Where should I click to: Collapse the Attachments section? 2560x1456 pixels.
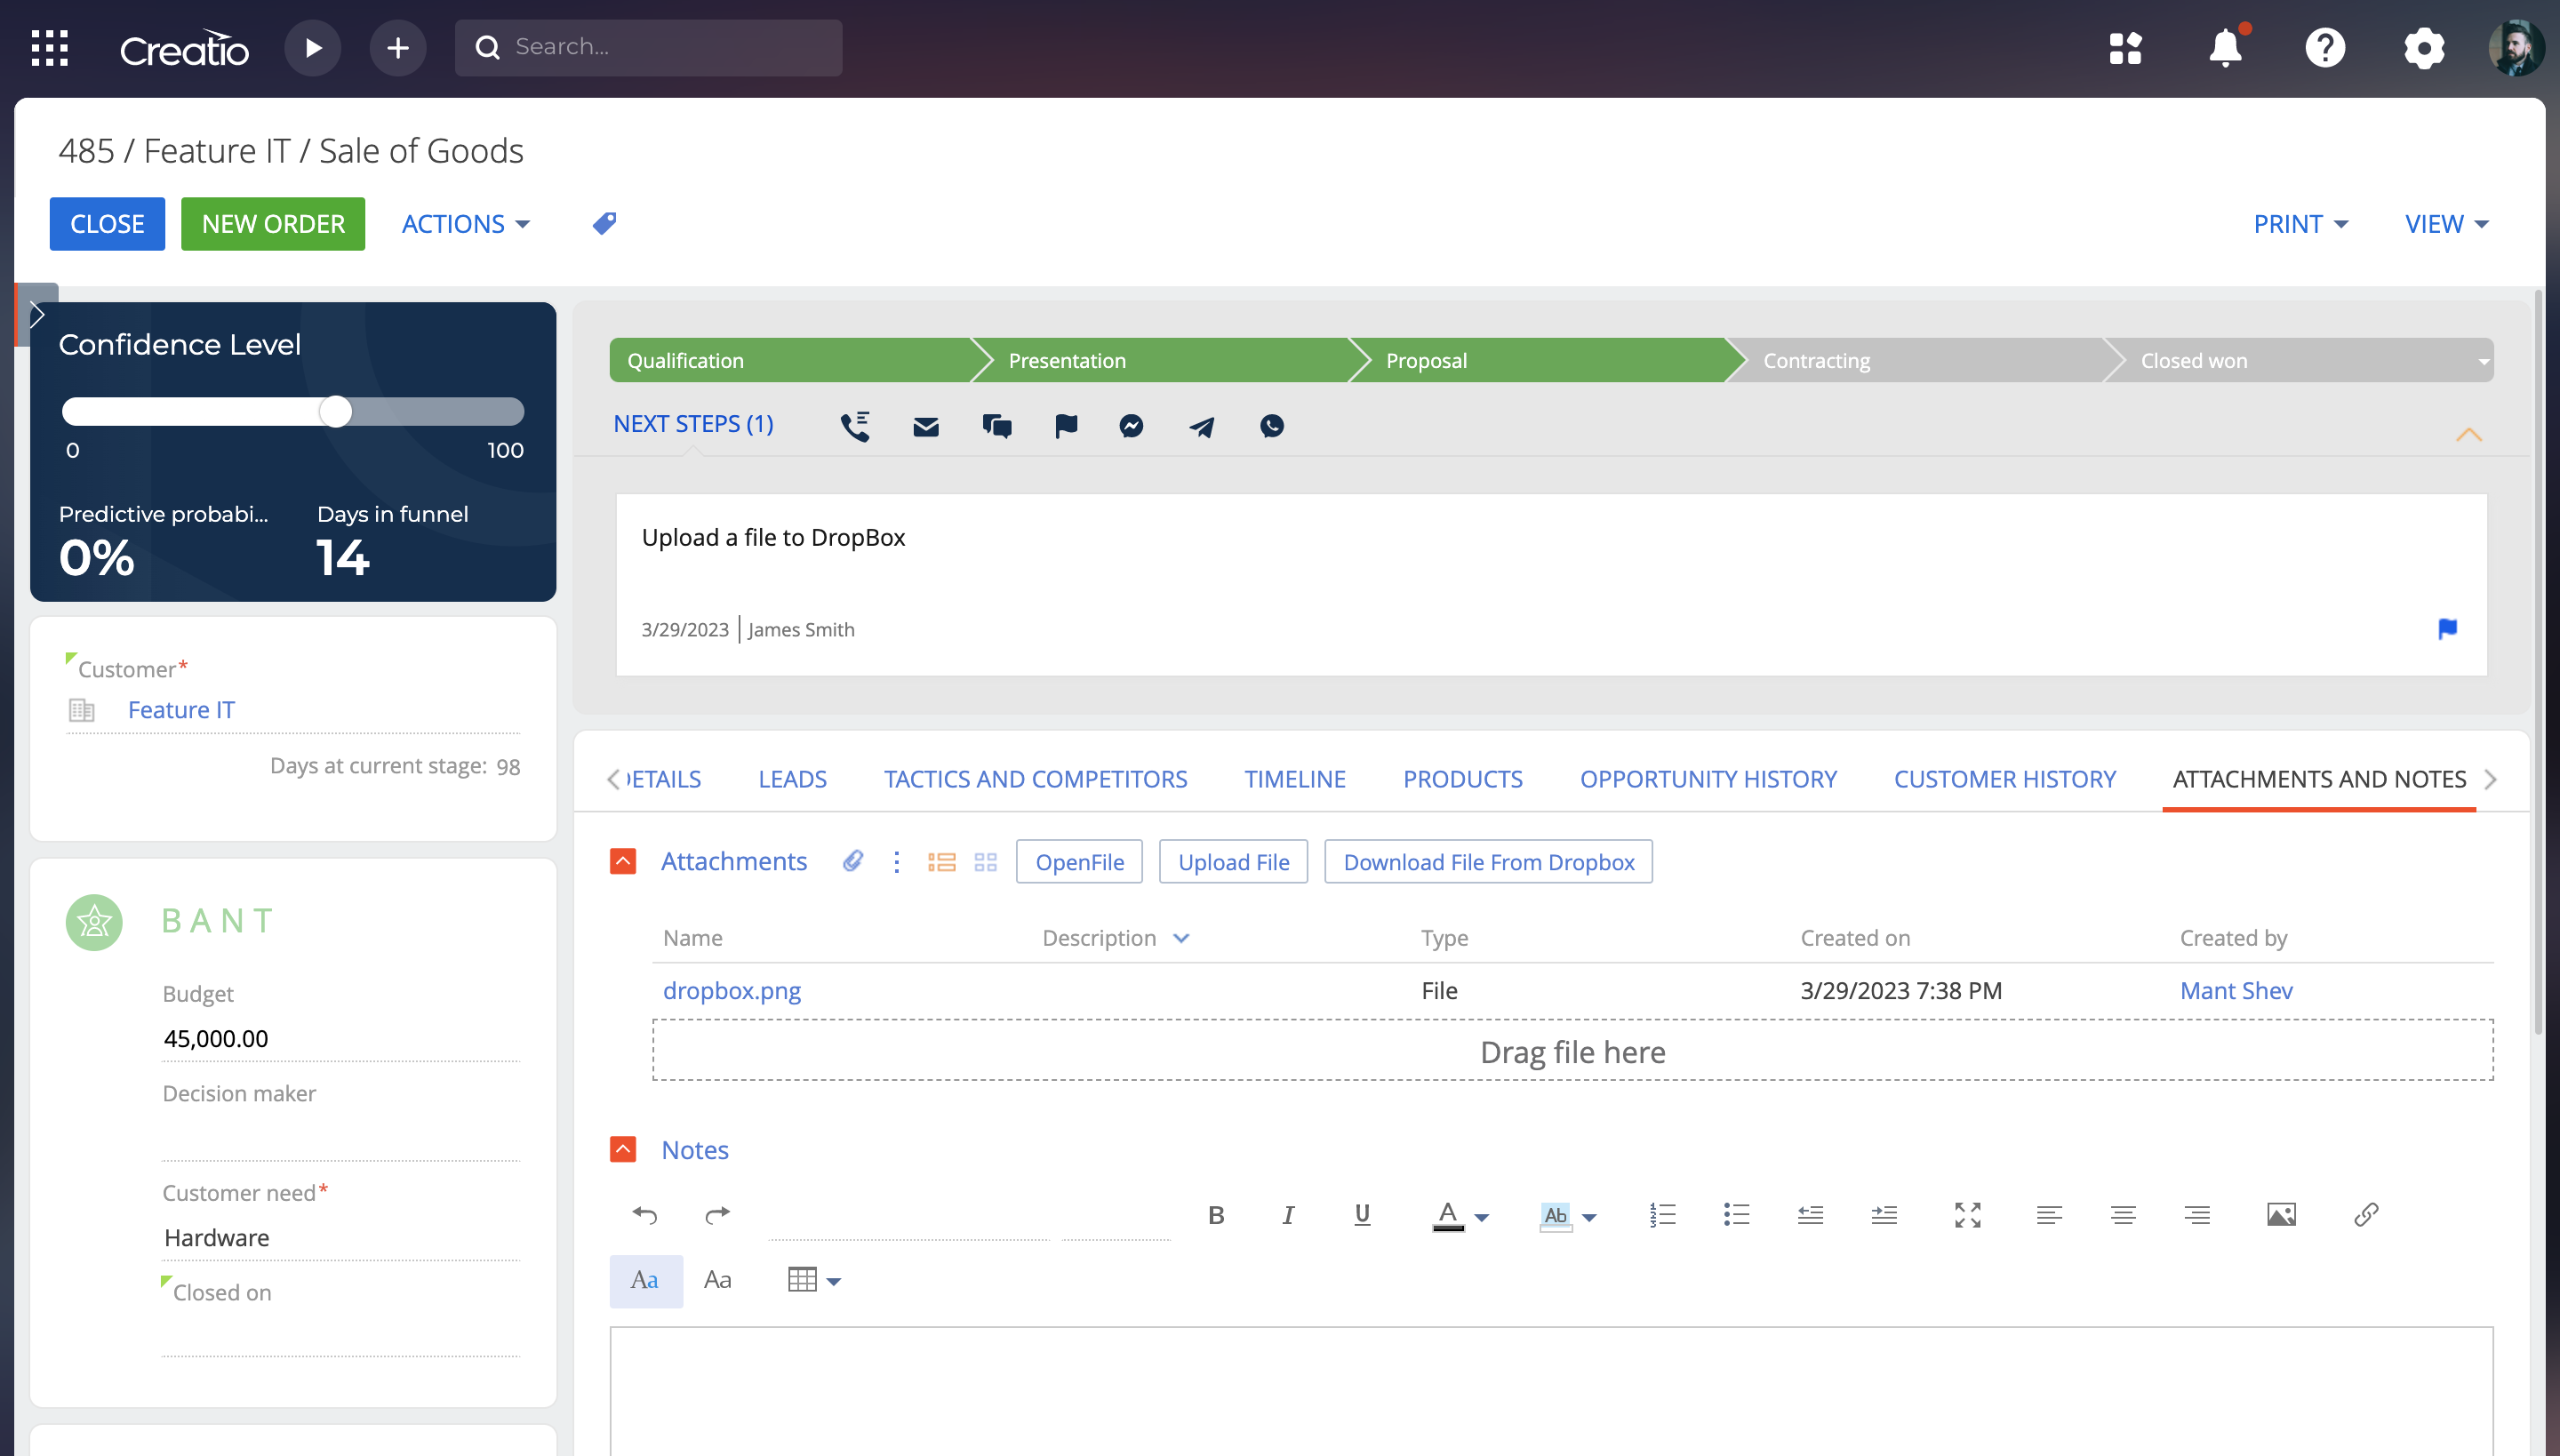point(623,860)
